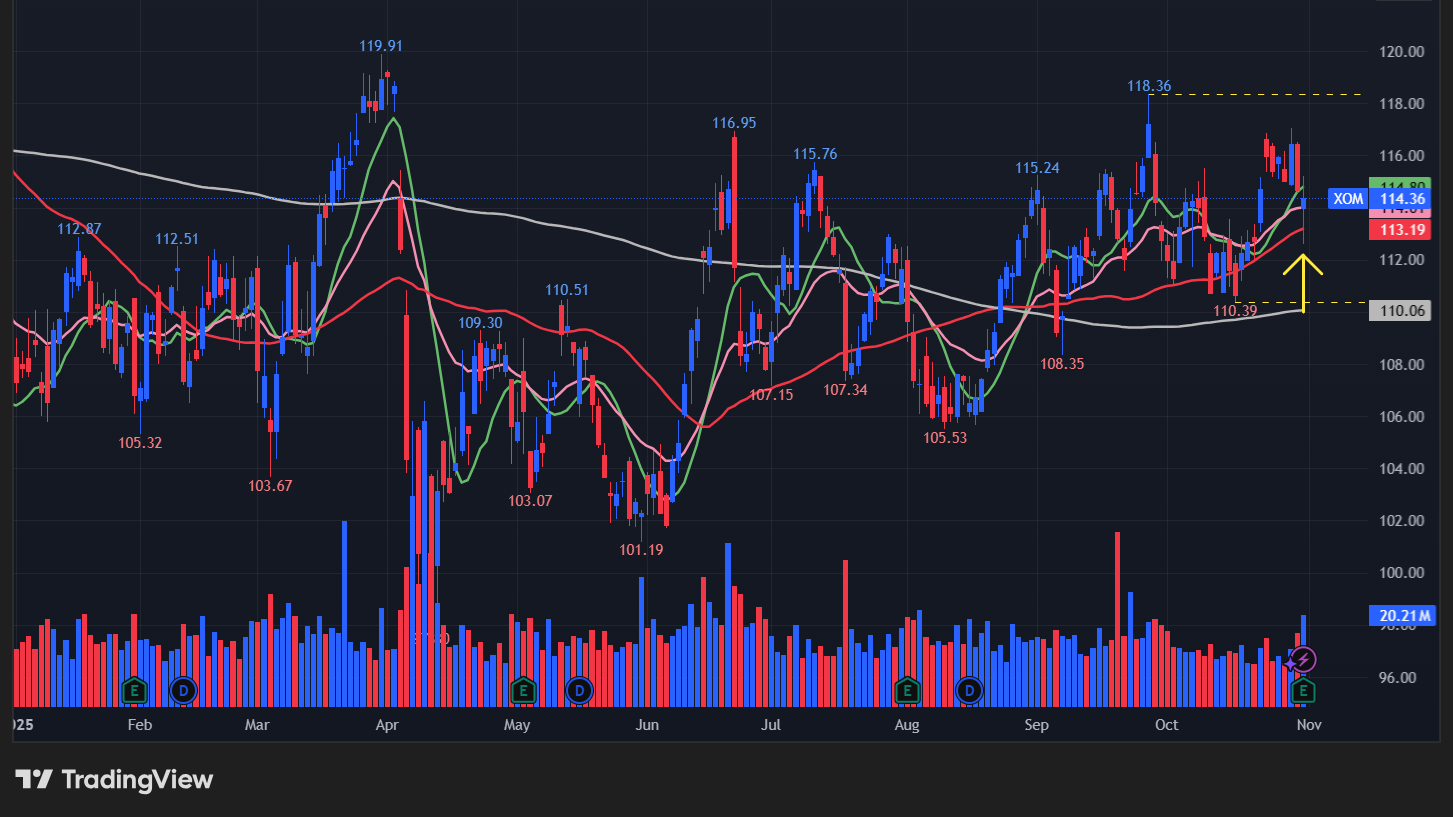Open the dividend D marker in mid-May
This screenshot has height=817, width=1453.
pos(579,689)
